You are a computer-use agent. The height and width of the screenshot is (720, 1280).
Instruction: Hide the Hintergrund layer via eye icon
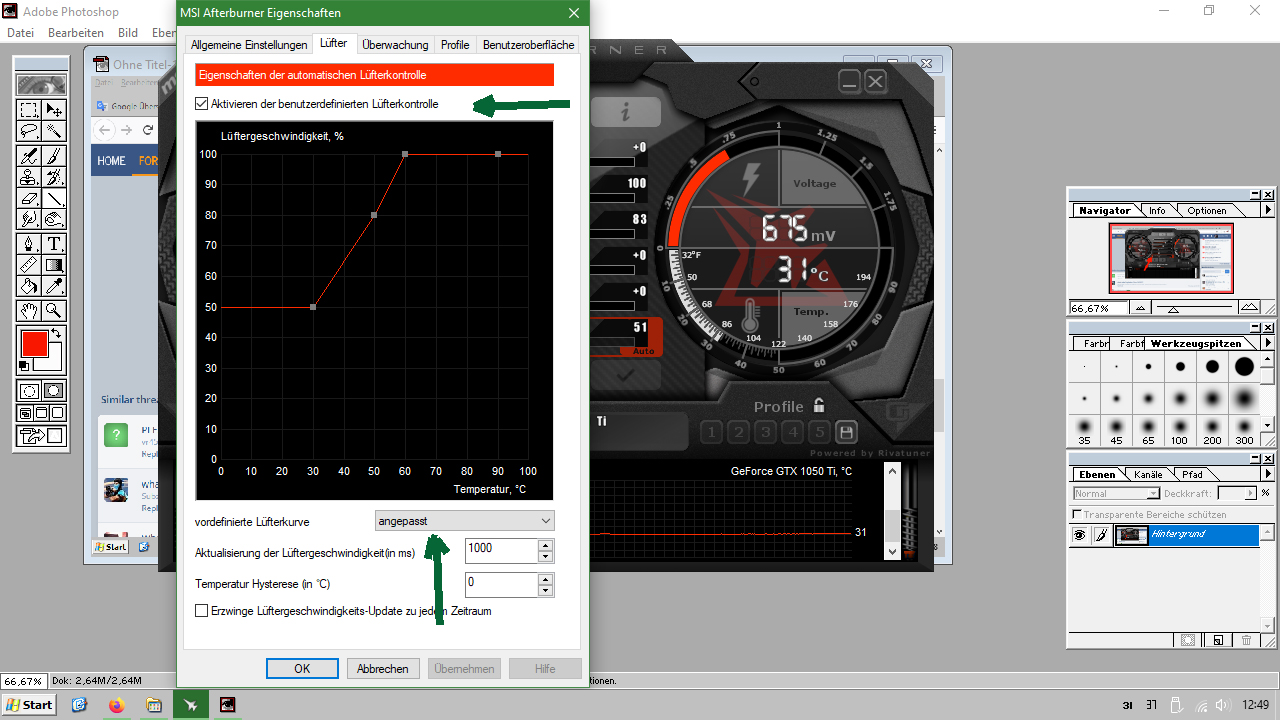point(1079,535)
